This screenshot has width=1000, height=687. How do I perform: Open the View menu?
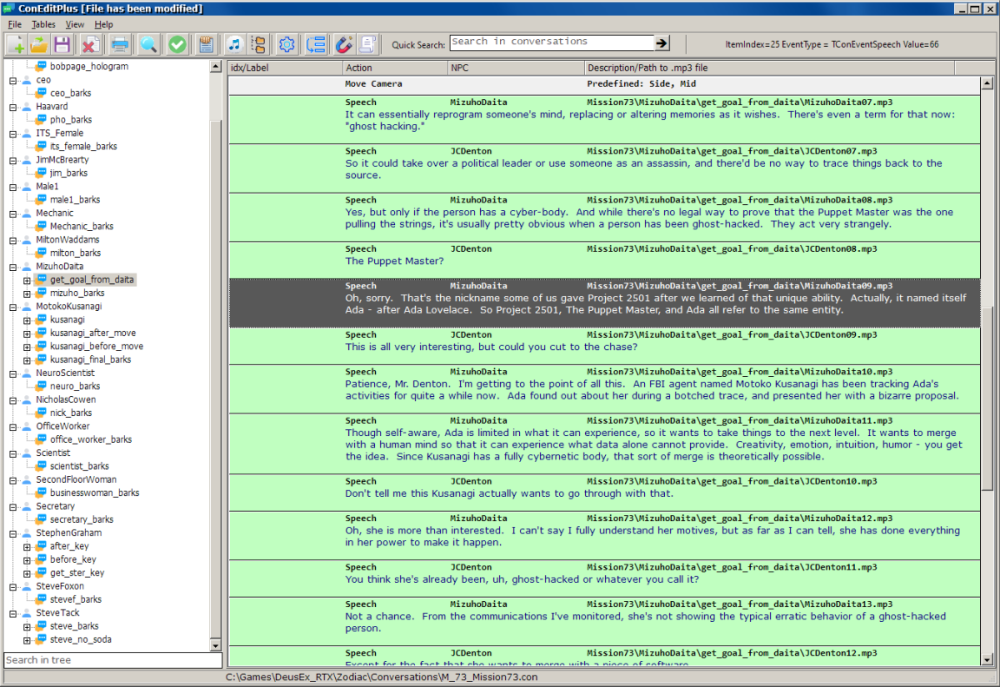point(75,24)
